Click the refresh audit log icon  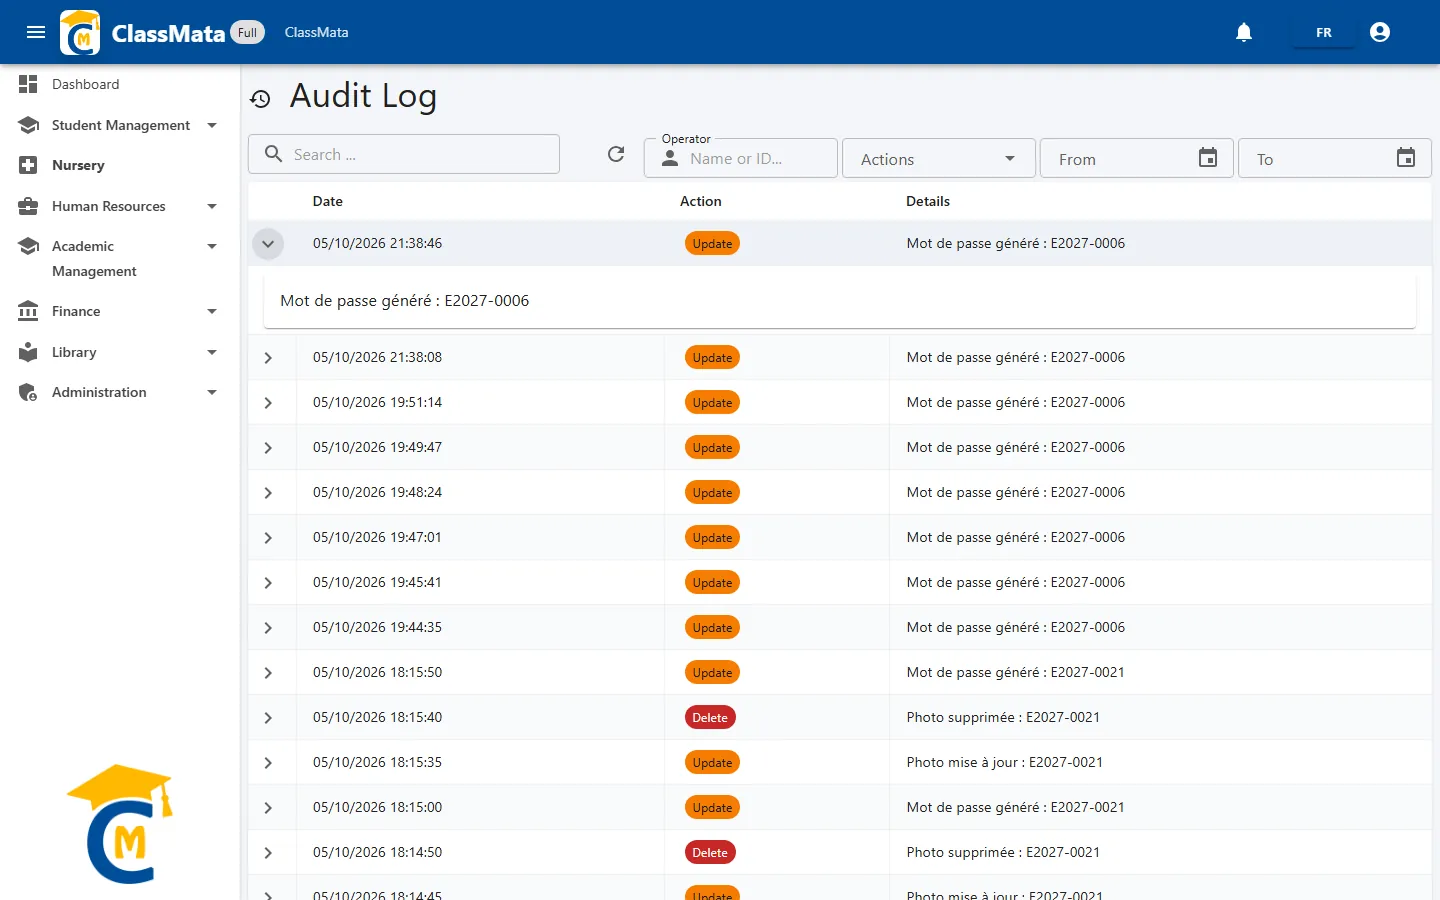(x=616, y=154)
